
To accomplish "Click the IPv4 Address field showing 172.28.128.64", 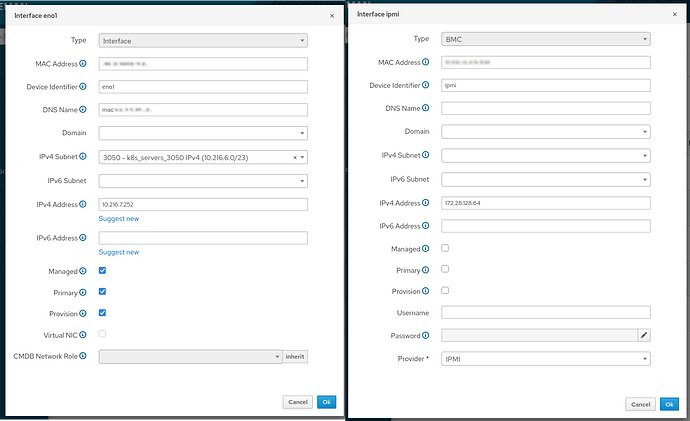I will (546, 203).
